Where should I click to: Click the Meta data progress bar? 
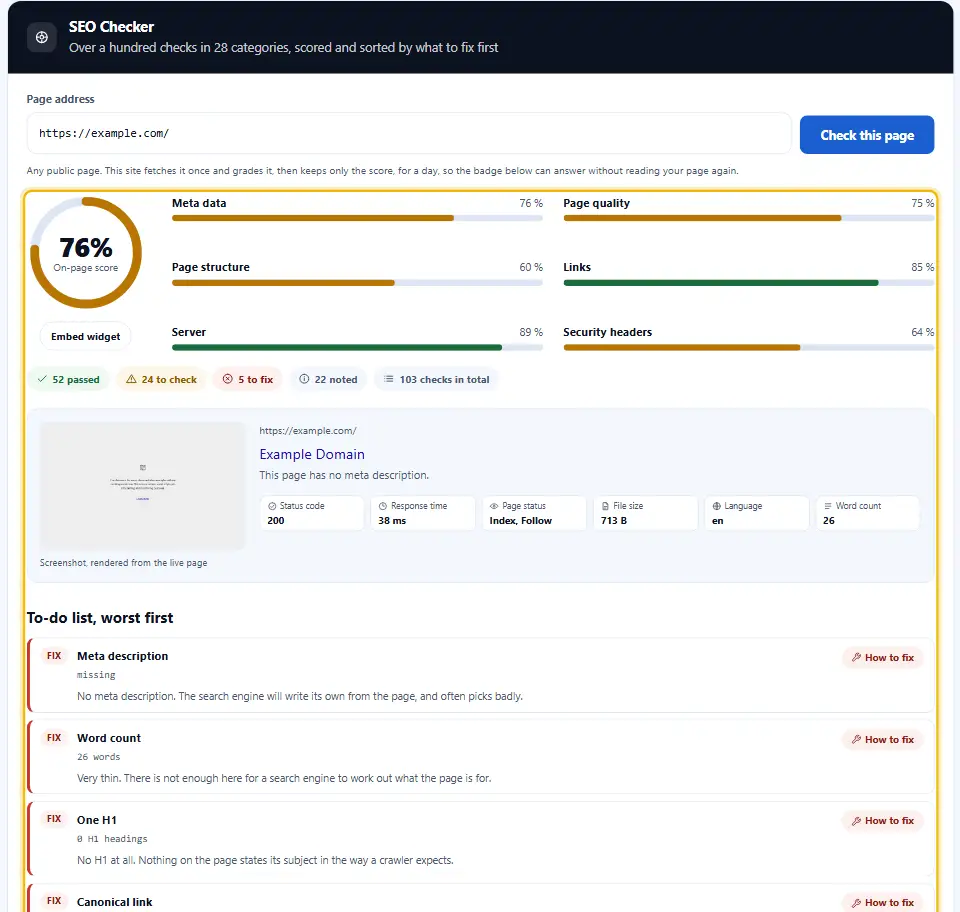point(357,218)
